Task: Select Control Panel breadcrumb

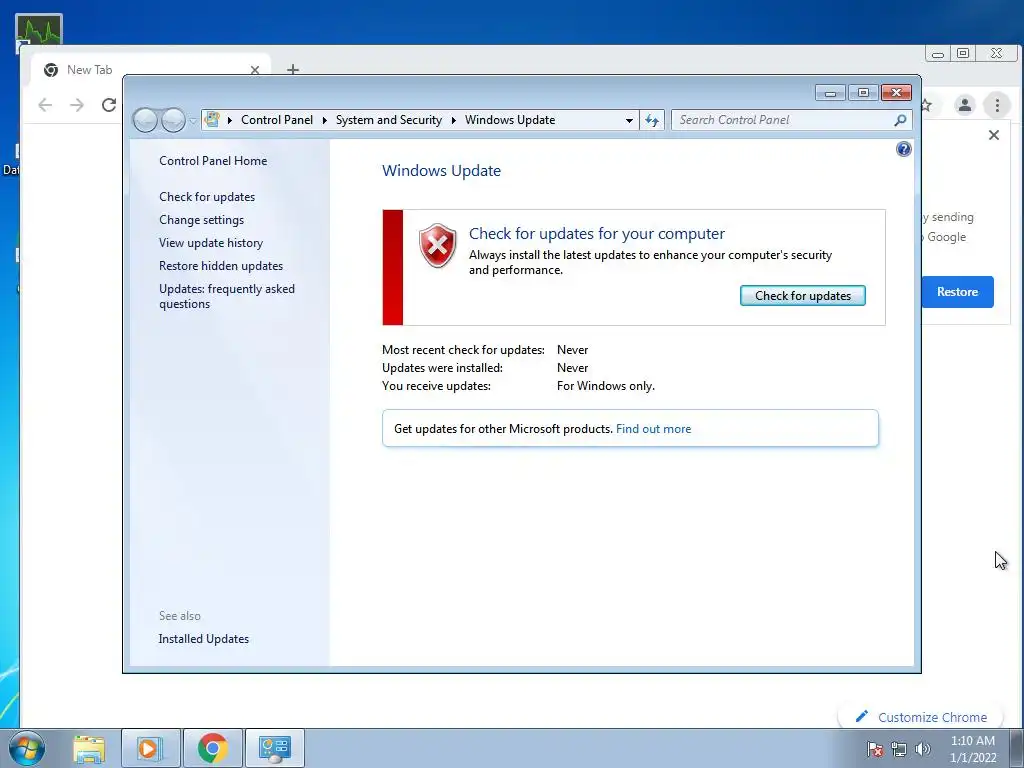Action: coord(277,120)
